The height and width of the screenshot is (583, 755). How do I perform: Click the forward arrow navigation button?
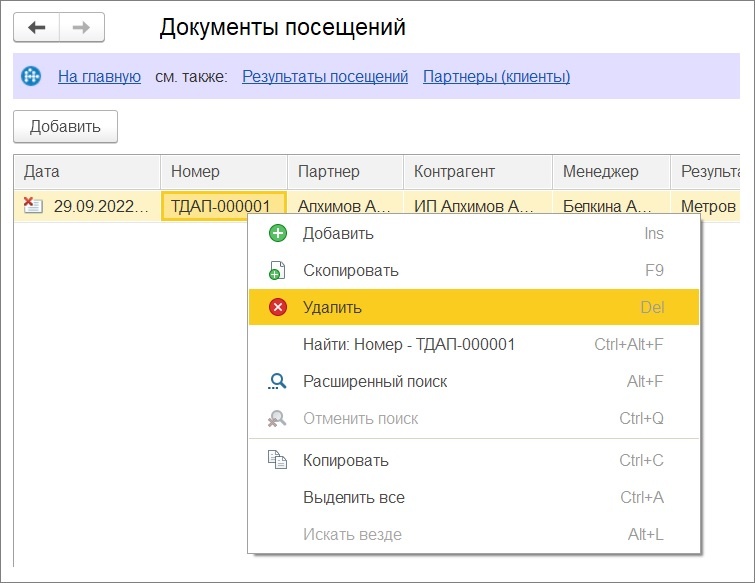point(81,27)
